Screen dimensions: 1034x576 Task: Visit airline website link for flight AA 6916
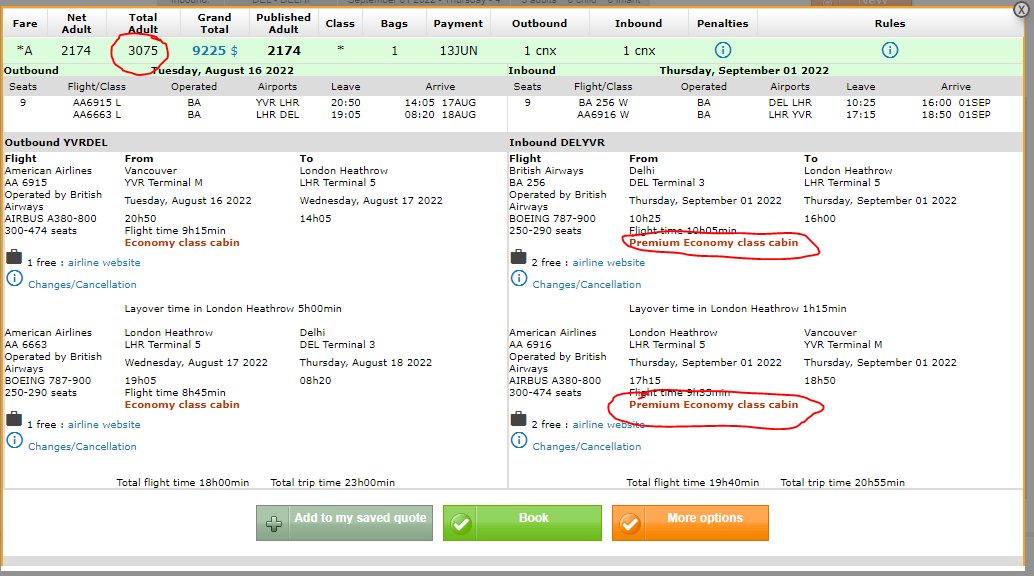tap(608, 425)
